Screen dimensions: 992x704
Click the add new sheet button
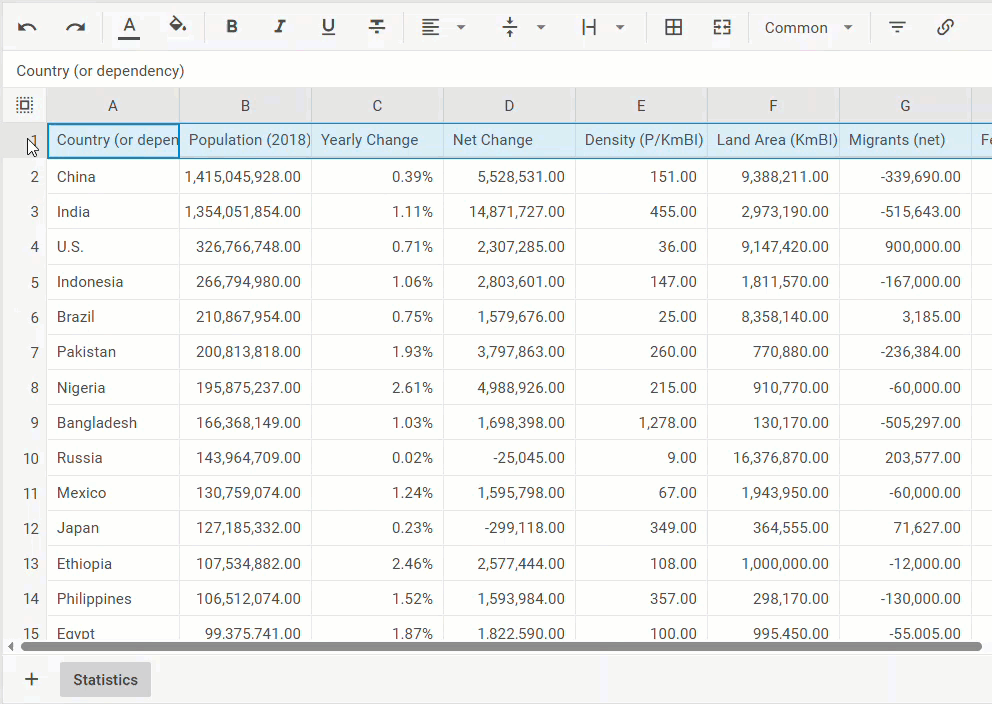(31, 678)
